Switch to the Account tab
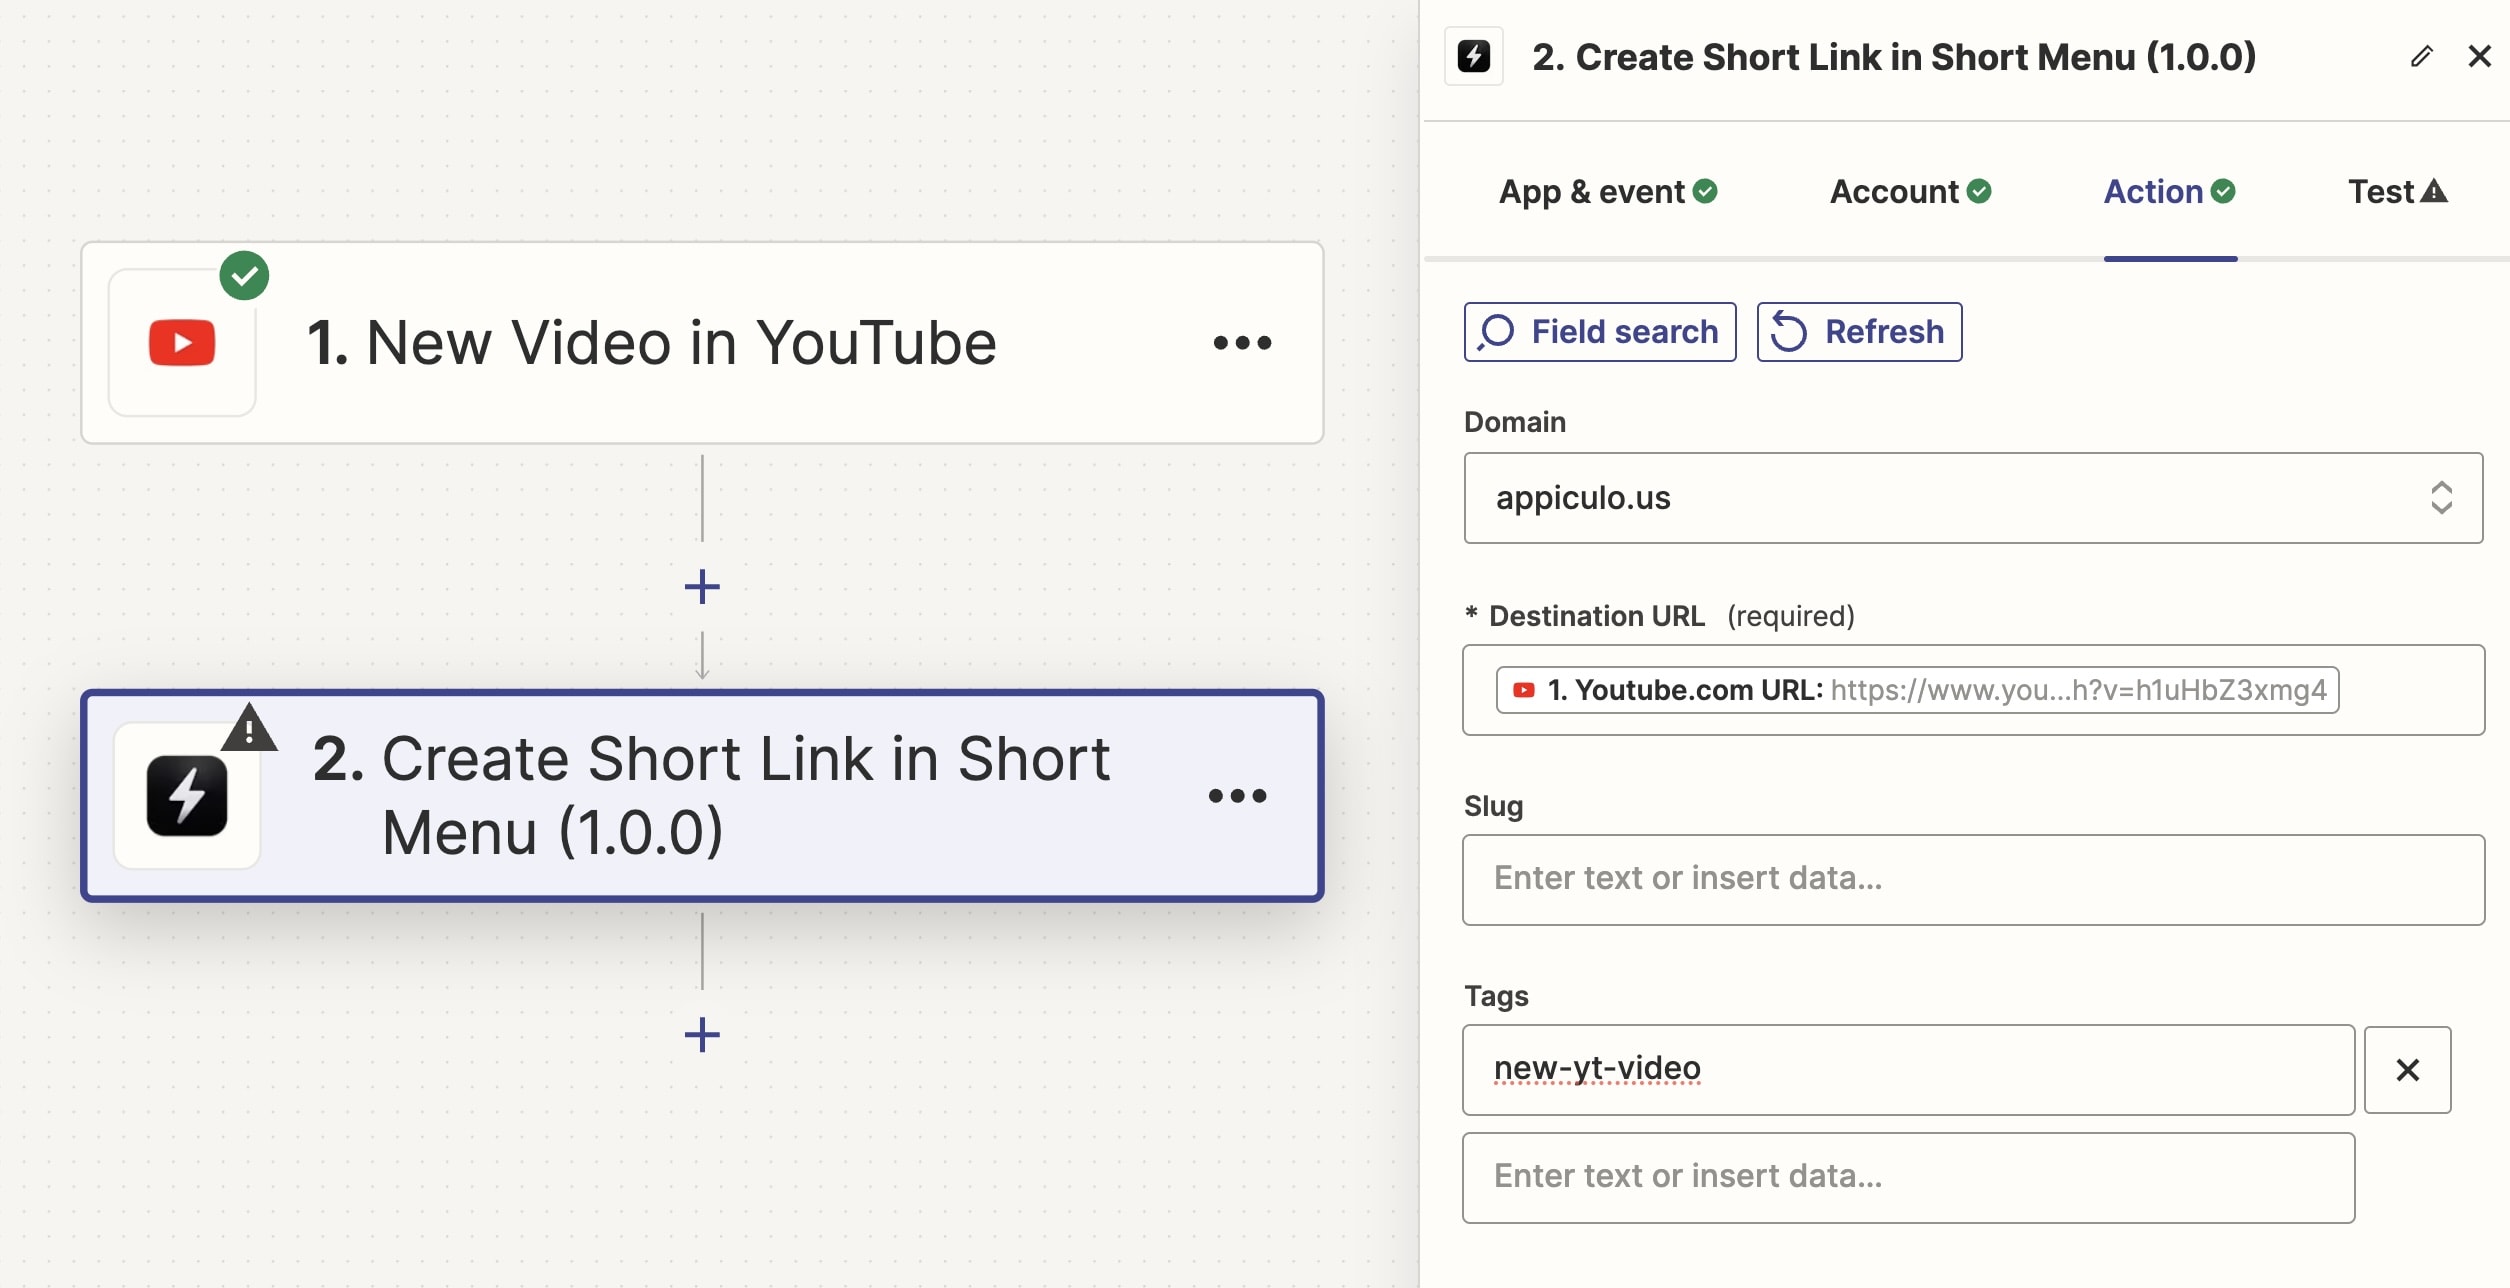Viewport: 2510px width, 1288px height. 1910,191
